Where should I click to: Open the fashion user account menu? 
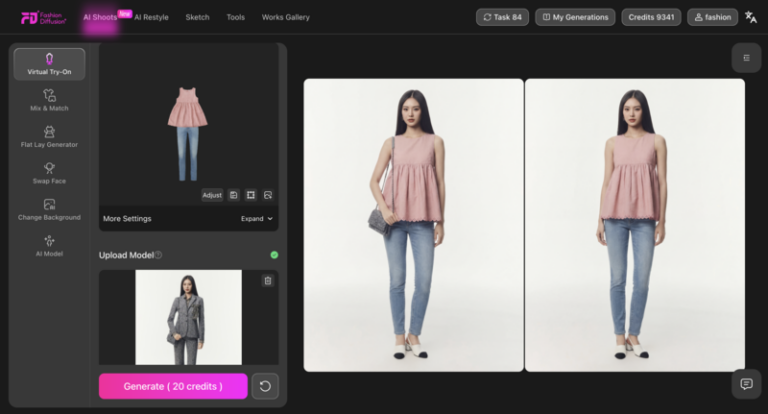pos(713,17)
